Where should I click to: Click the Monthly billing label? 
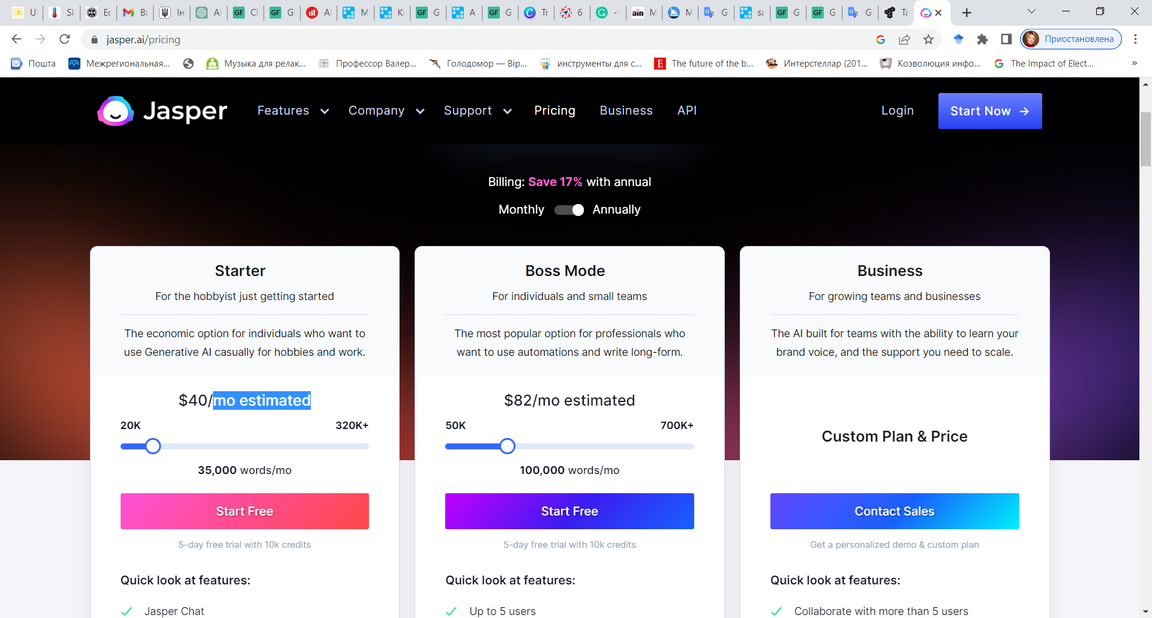(522, 210)
